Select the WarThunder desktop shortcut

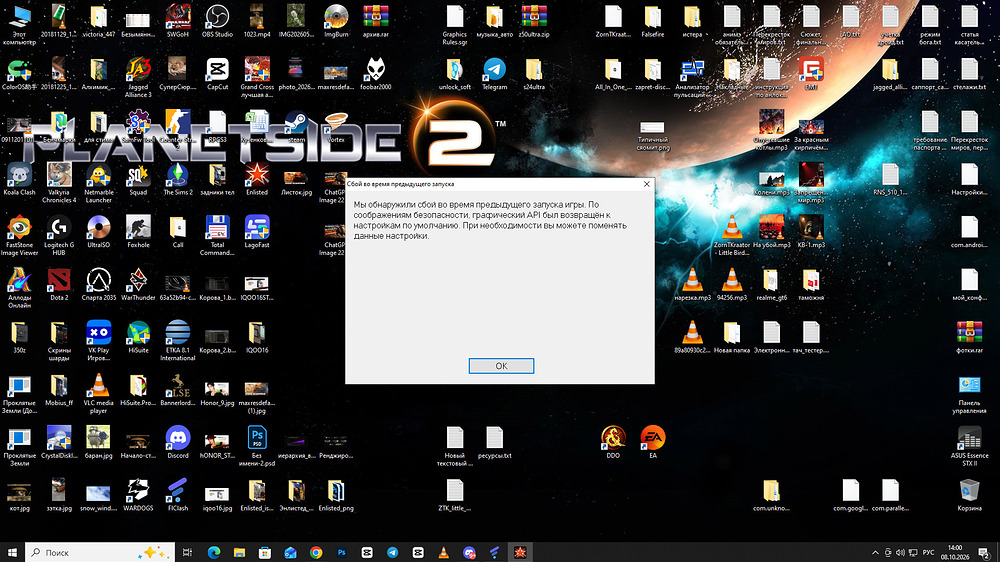coord(138,285)
